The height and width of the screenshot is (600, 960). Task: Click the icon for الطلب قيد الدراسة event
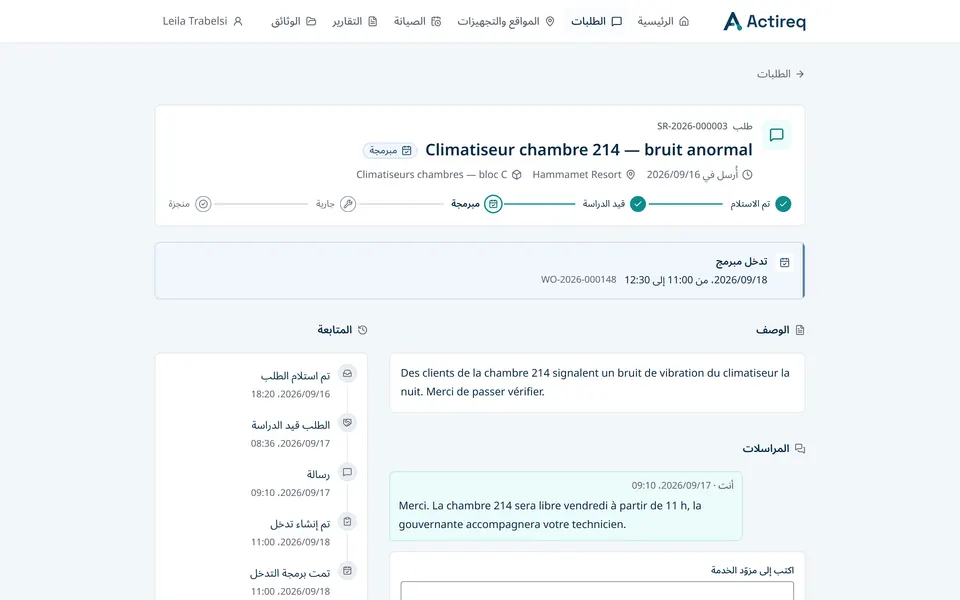click(x=347, y=422)
